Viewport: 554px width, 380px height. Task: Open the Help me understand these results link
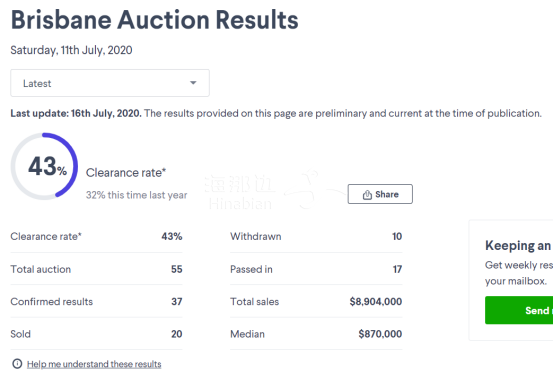[x=94, y=364]
